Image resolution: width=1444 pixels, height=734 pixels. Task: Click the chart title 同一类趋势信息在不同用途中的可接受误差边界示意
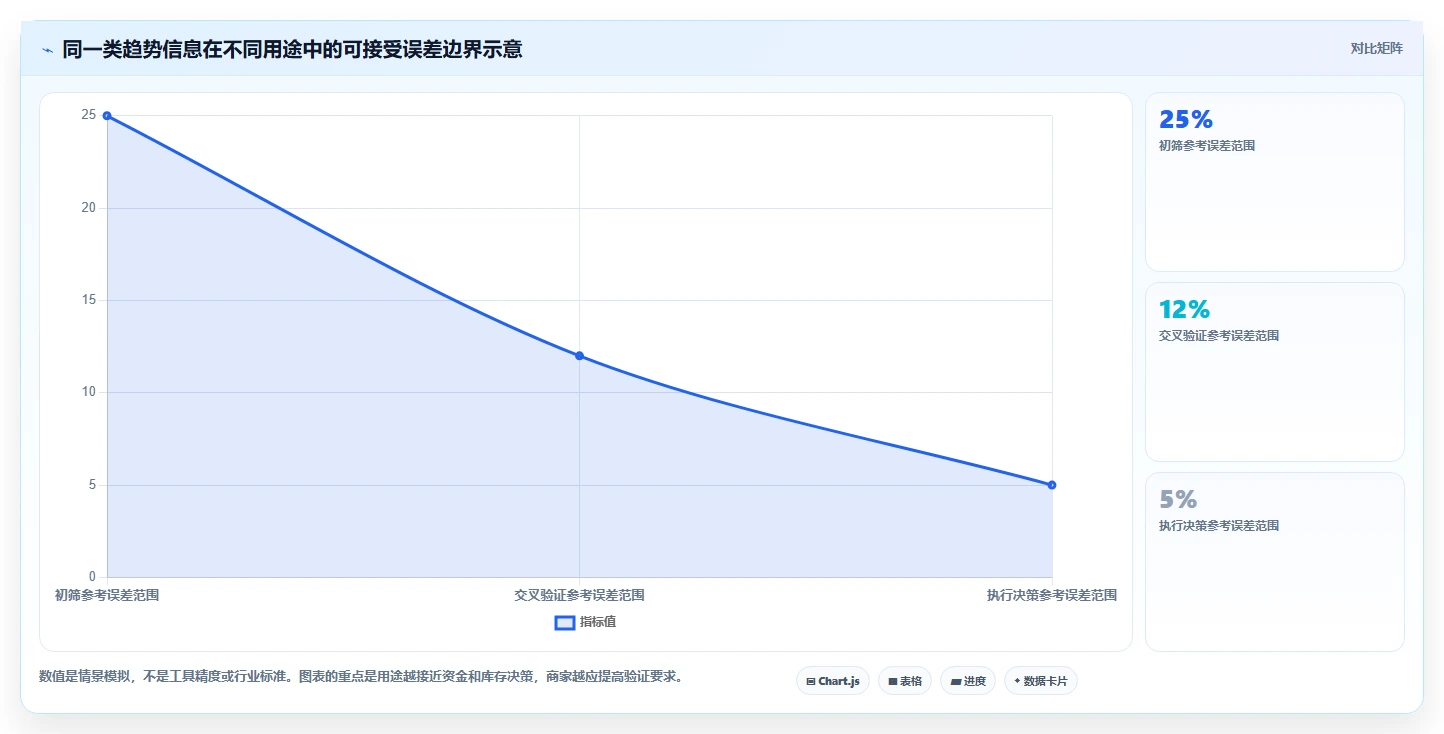[292, 49]
